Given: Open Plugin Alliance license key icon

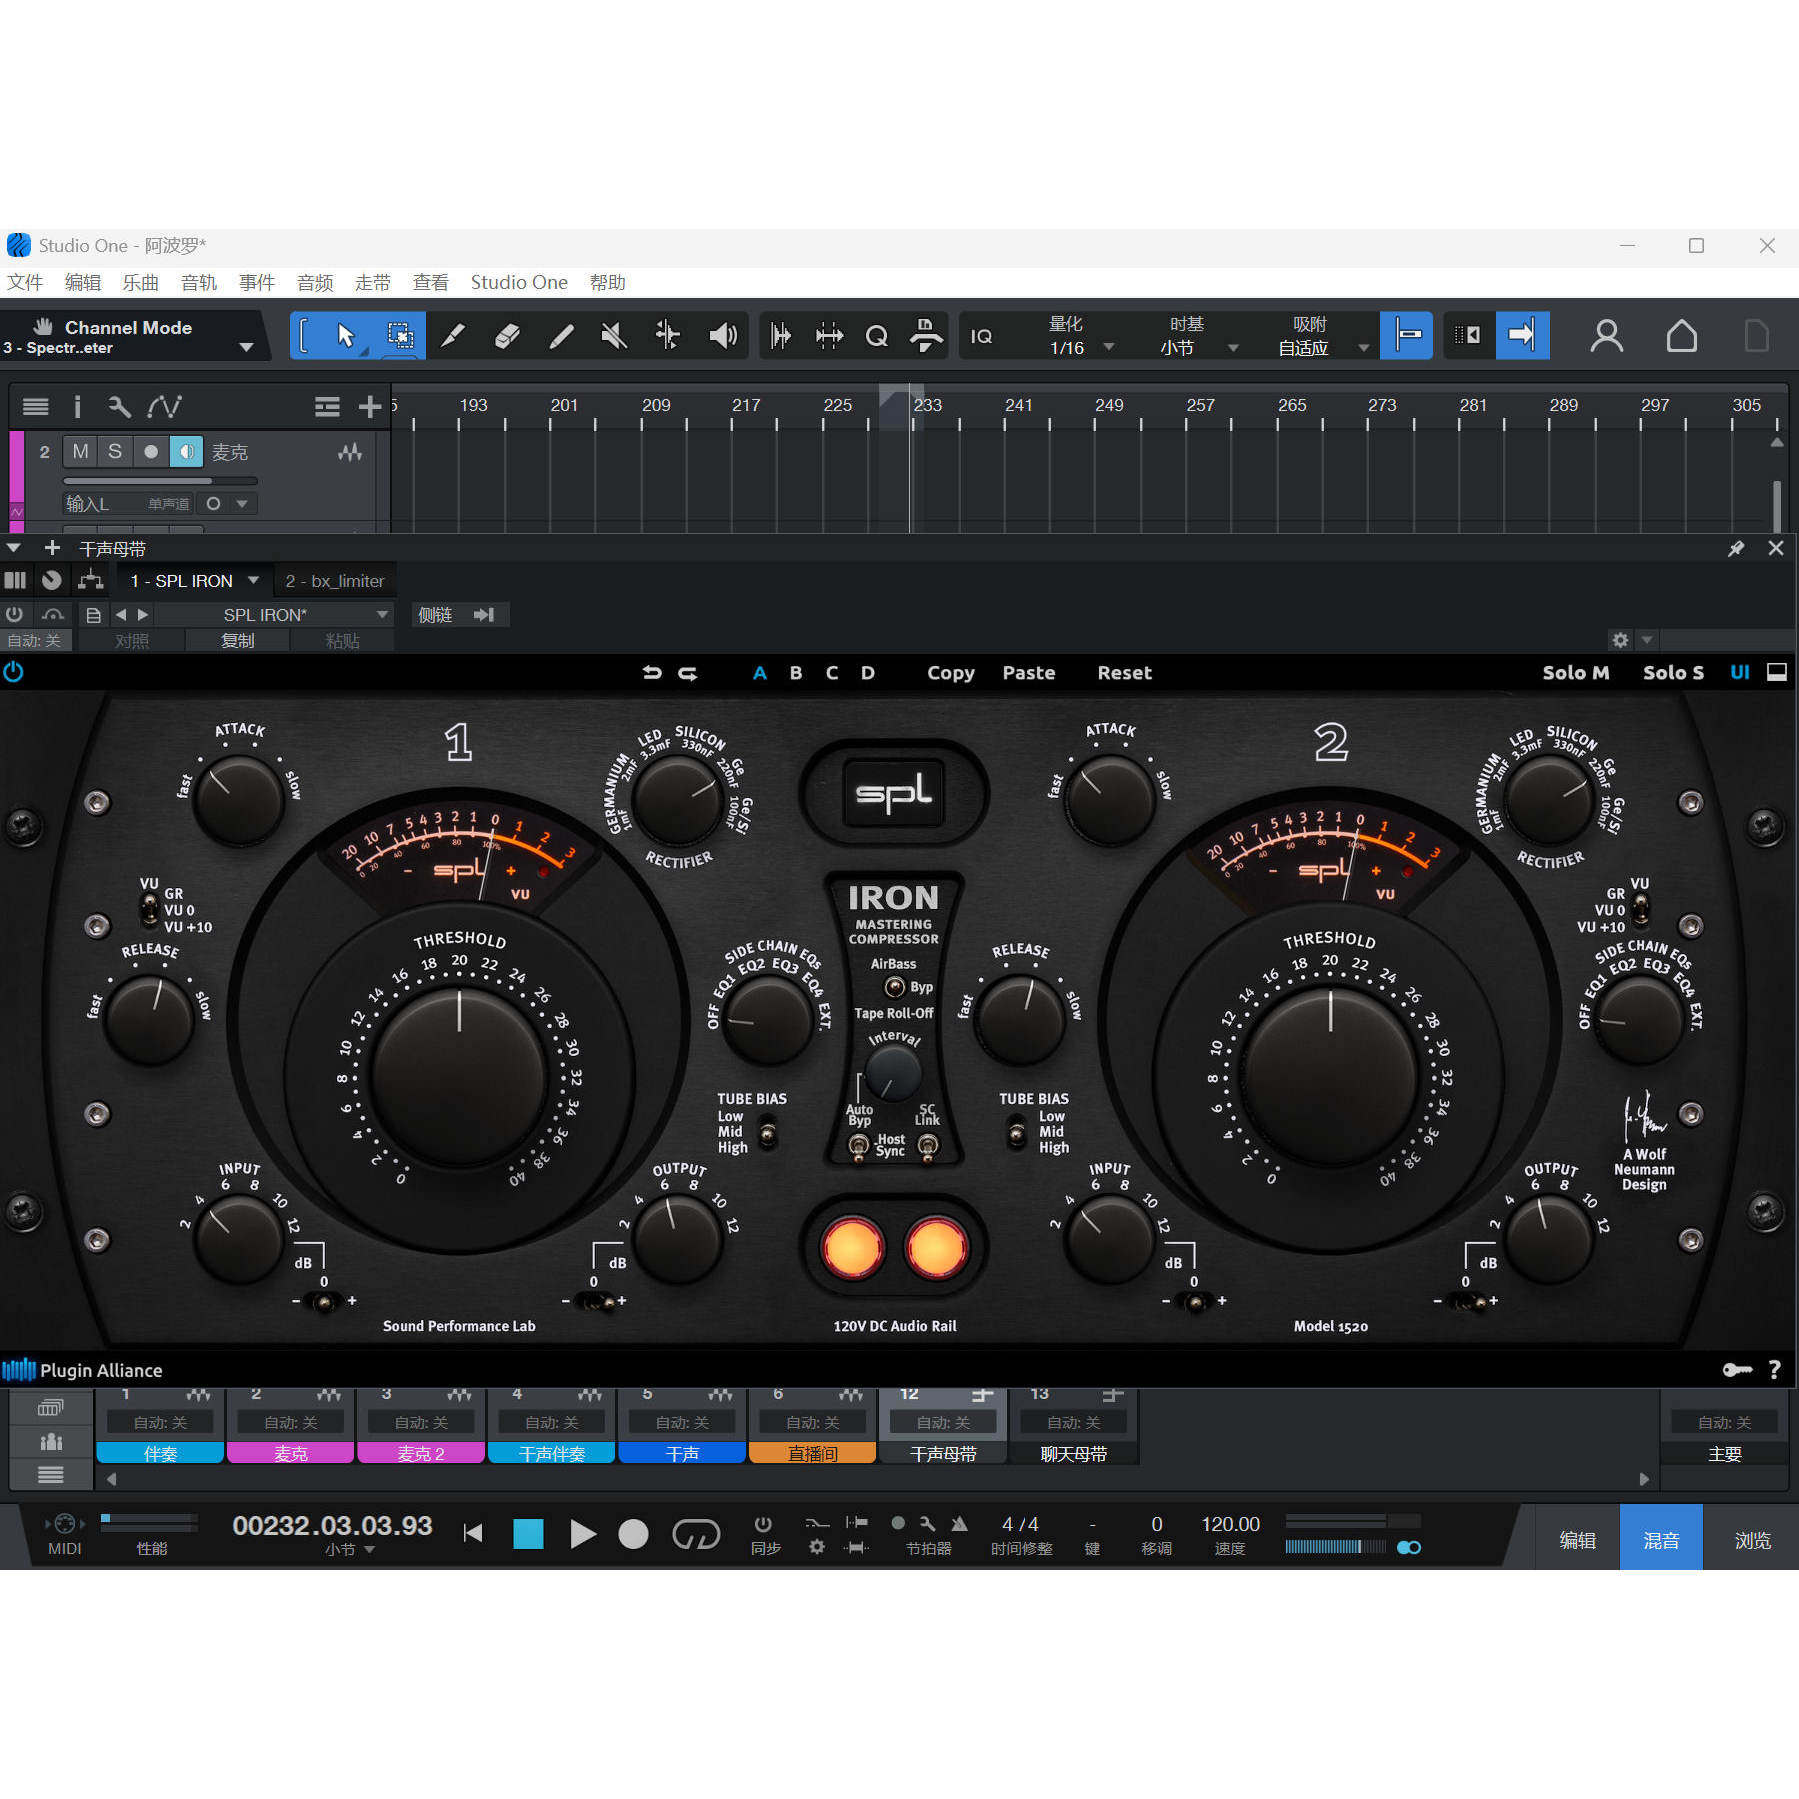Looking at the screenshot, I should click(1737, 1370).
